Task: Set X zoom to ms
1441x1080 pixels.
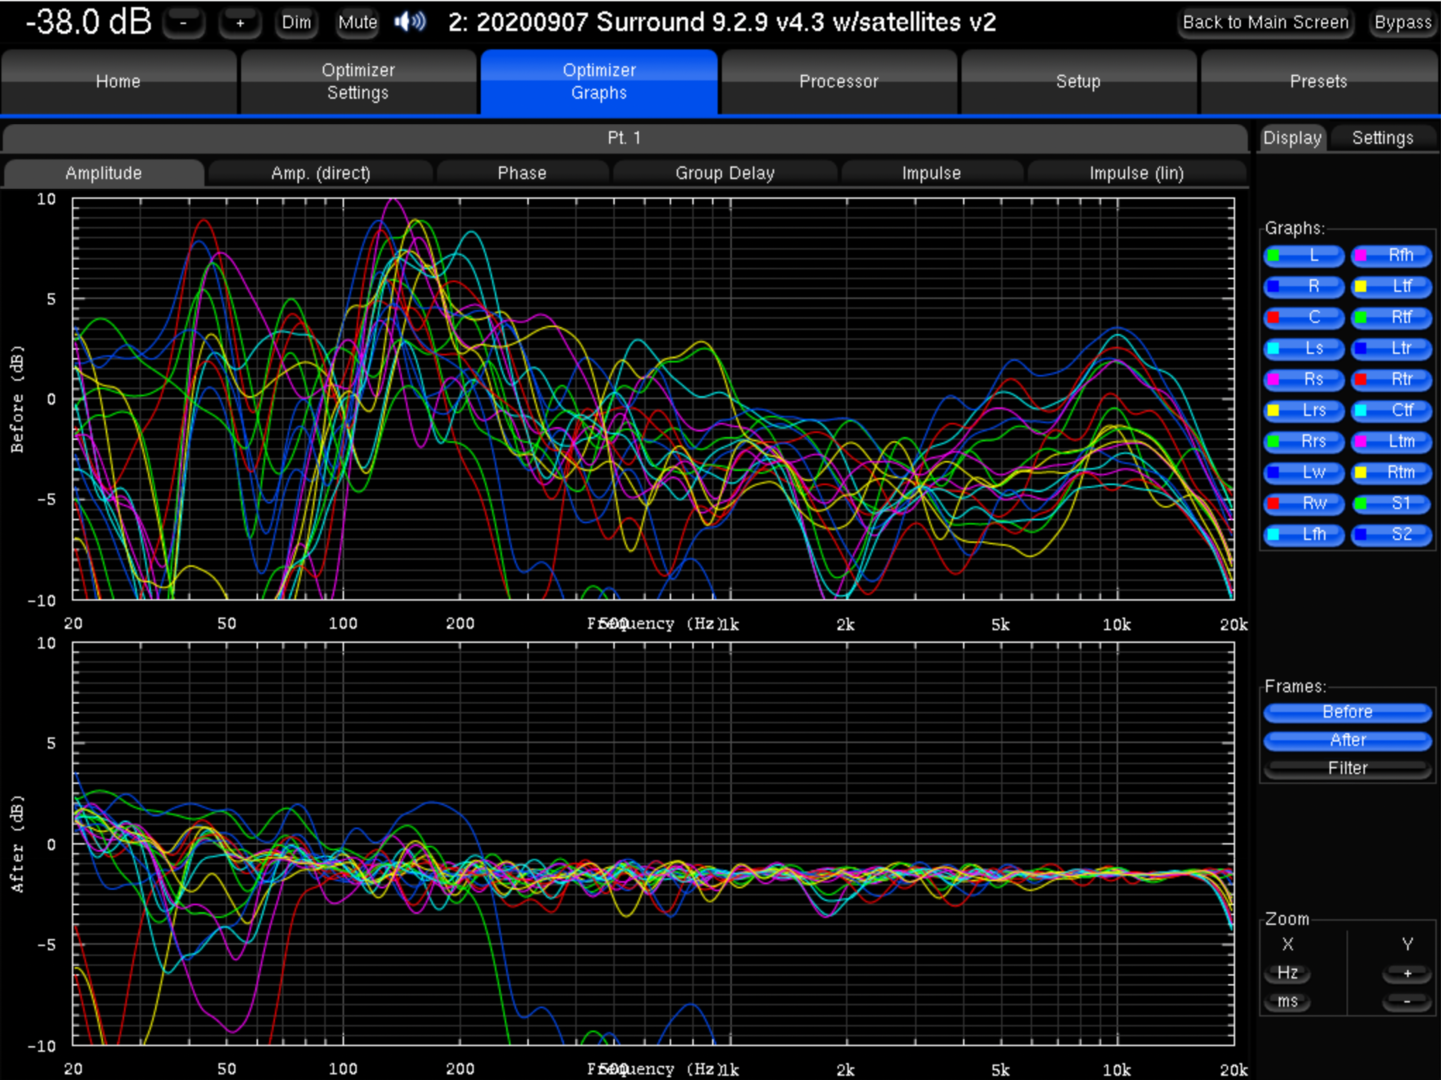Action: (1287, 1001)
